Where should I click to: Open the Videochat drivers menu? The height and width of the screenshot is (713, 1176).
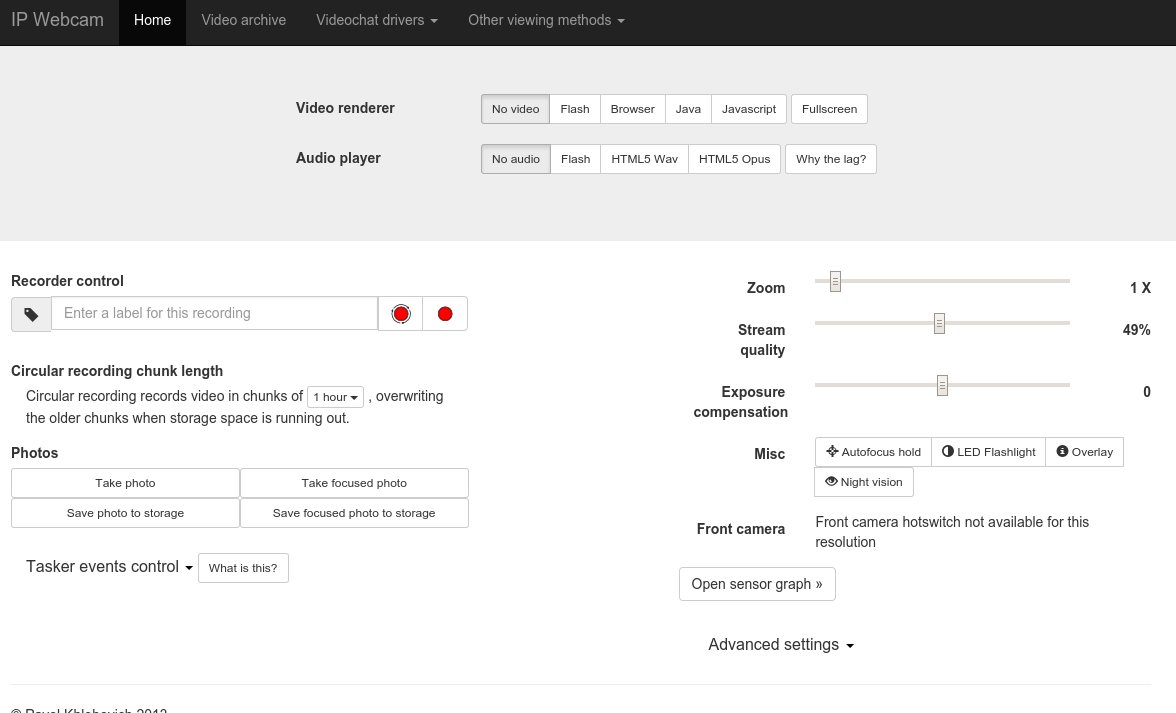coord(376,20)
